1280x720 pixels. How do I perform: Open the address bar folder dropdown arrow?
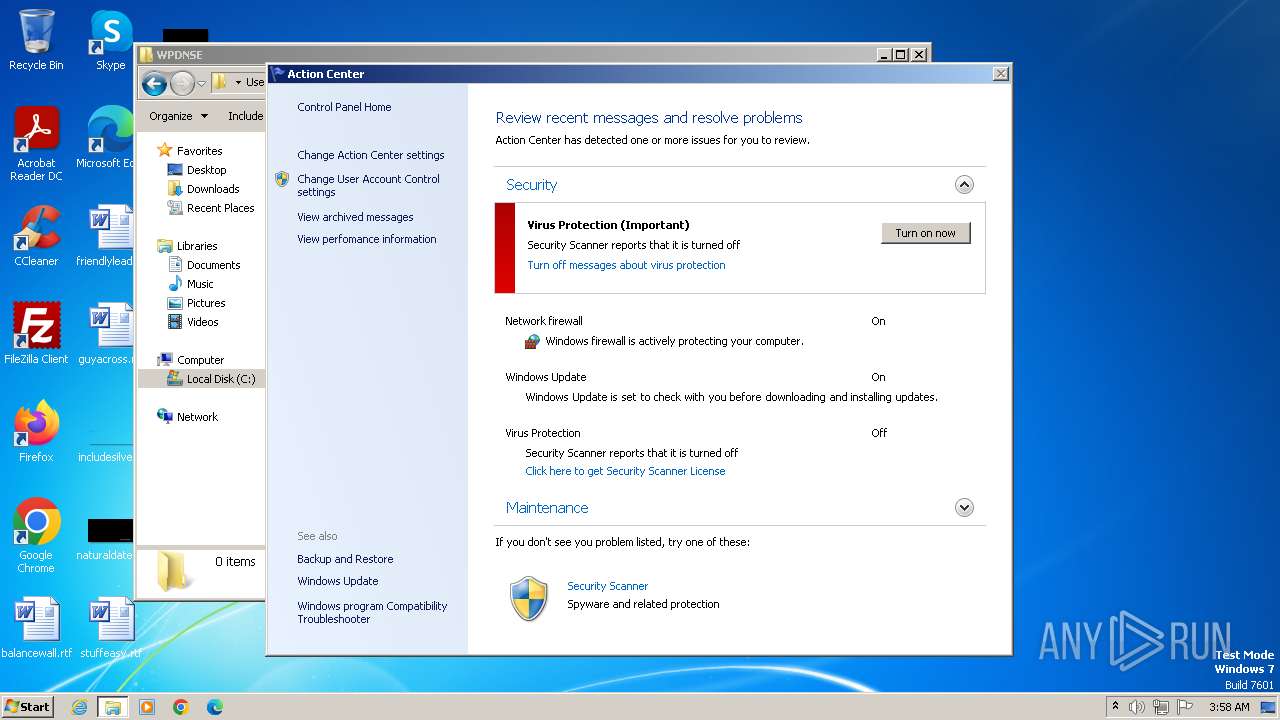pyautogui.click(x=238, y=83)
